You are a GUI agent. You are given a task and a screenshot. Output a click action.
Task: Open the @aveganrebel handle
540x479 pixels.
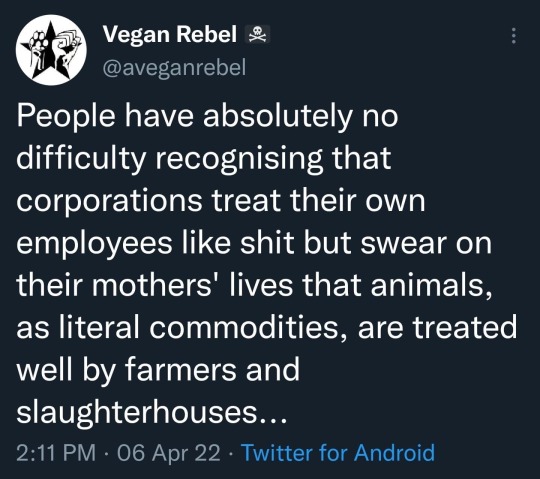tap(174, 67)
